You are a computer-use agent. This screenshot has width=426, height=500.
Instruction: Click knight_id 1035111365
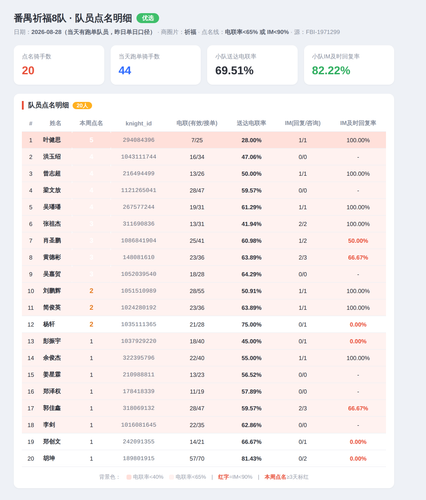(139, 324)
